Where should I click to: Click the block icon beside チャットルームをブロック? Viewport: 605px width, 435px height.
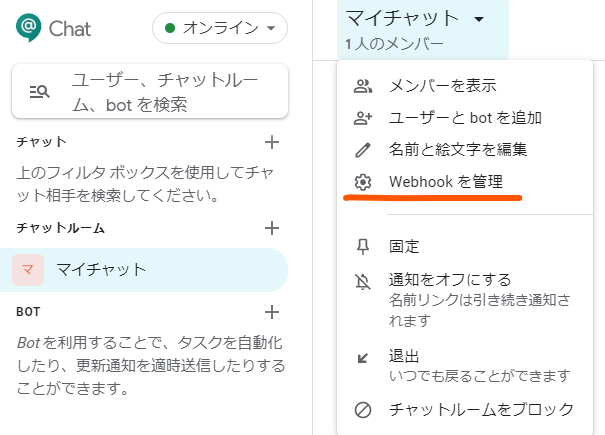point(363,410)
